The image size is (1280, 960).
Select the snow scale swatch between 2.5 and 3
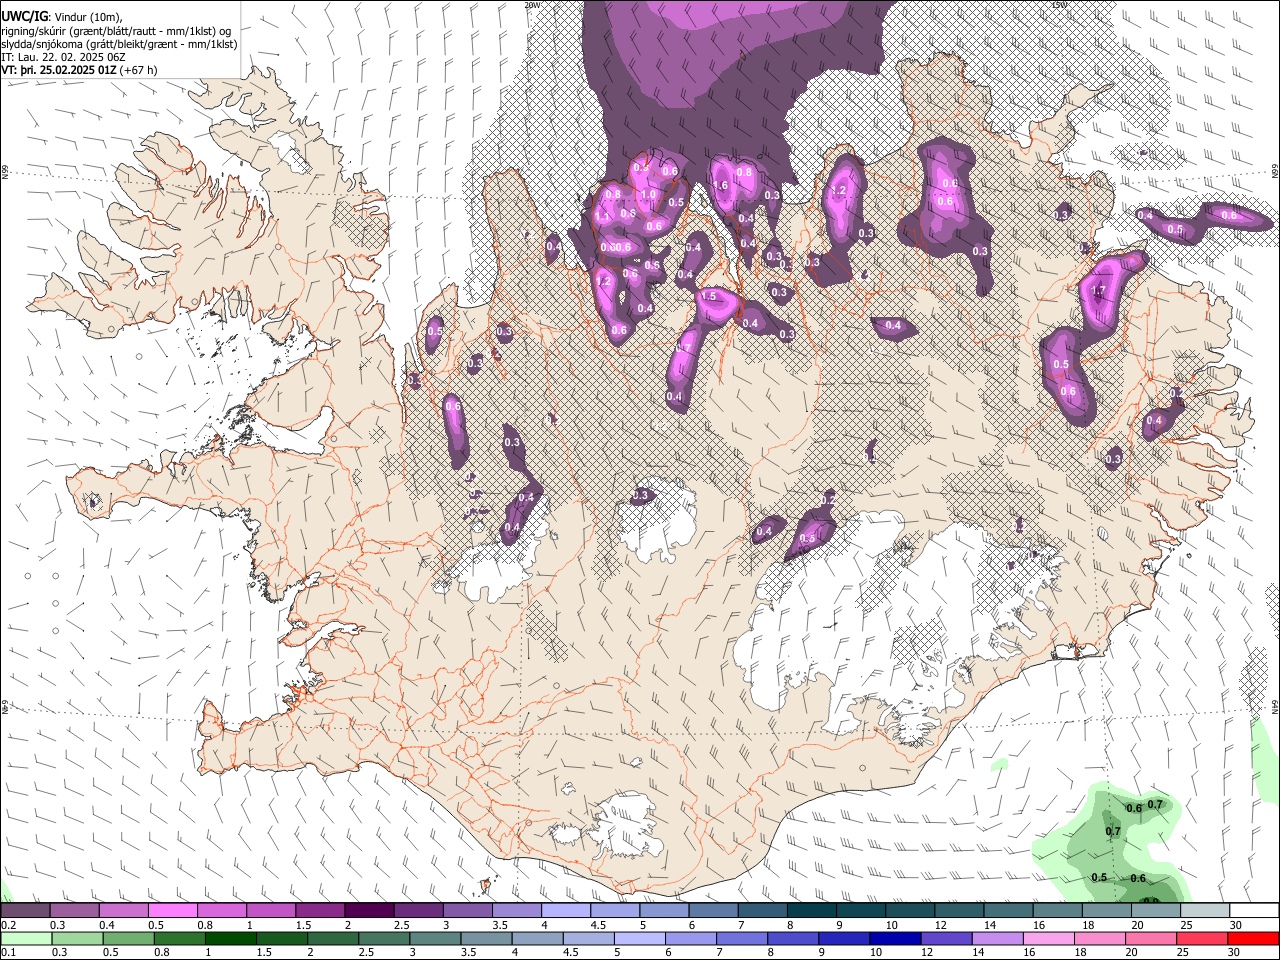click(x=417, y=911)
